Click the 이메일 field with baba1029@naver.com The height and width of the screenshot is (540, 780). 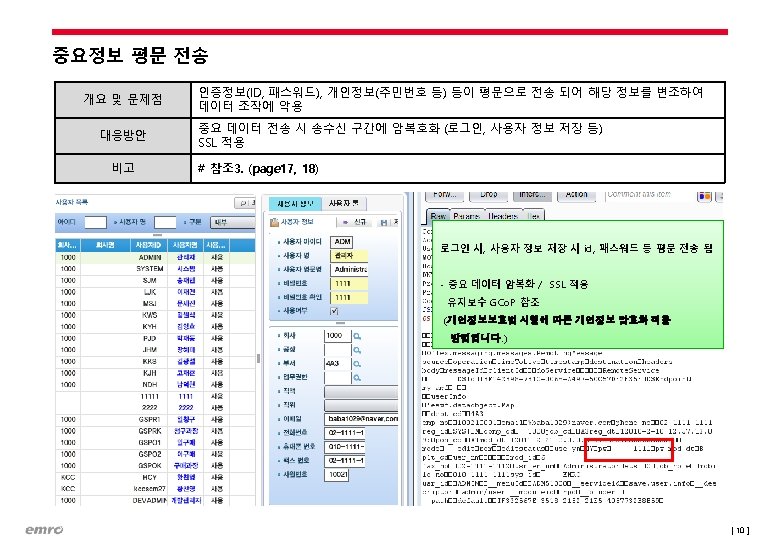[x=362, y=419]
